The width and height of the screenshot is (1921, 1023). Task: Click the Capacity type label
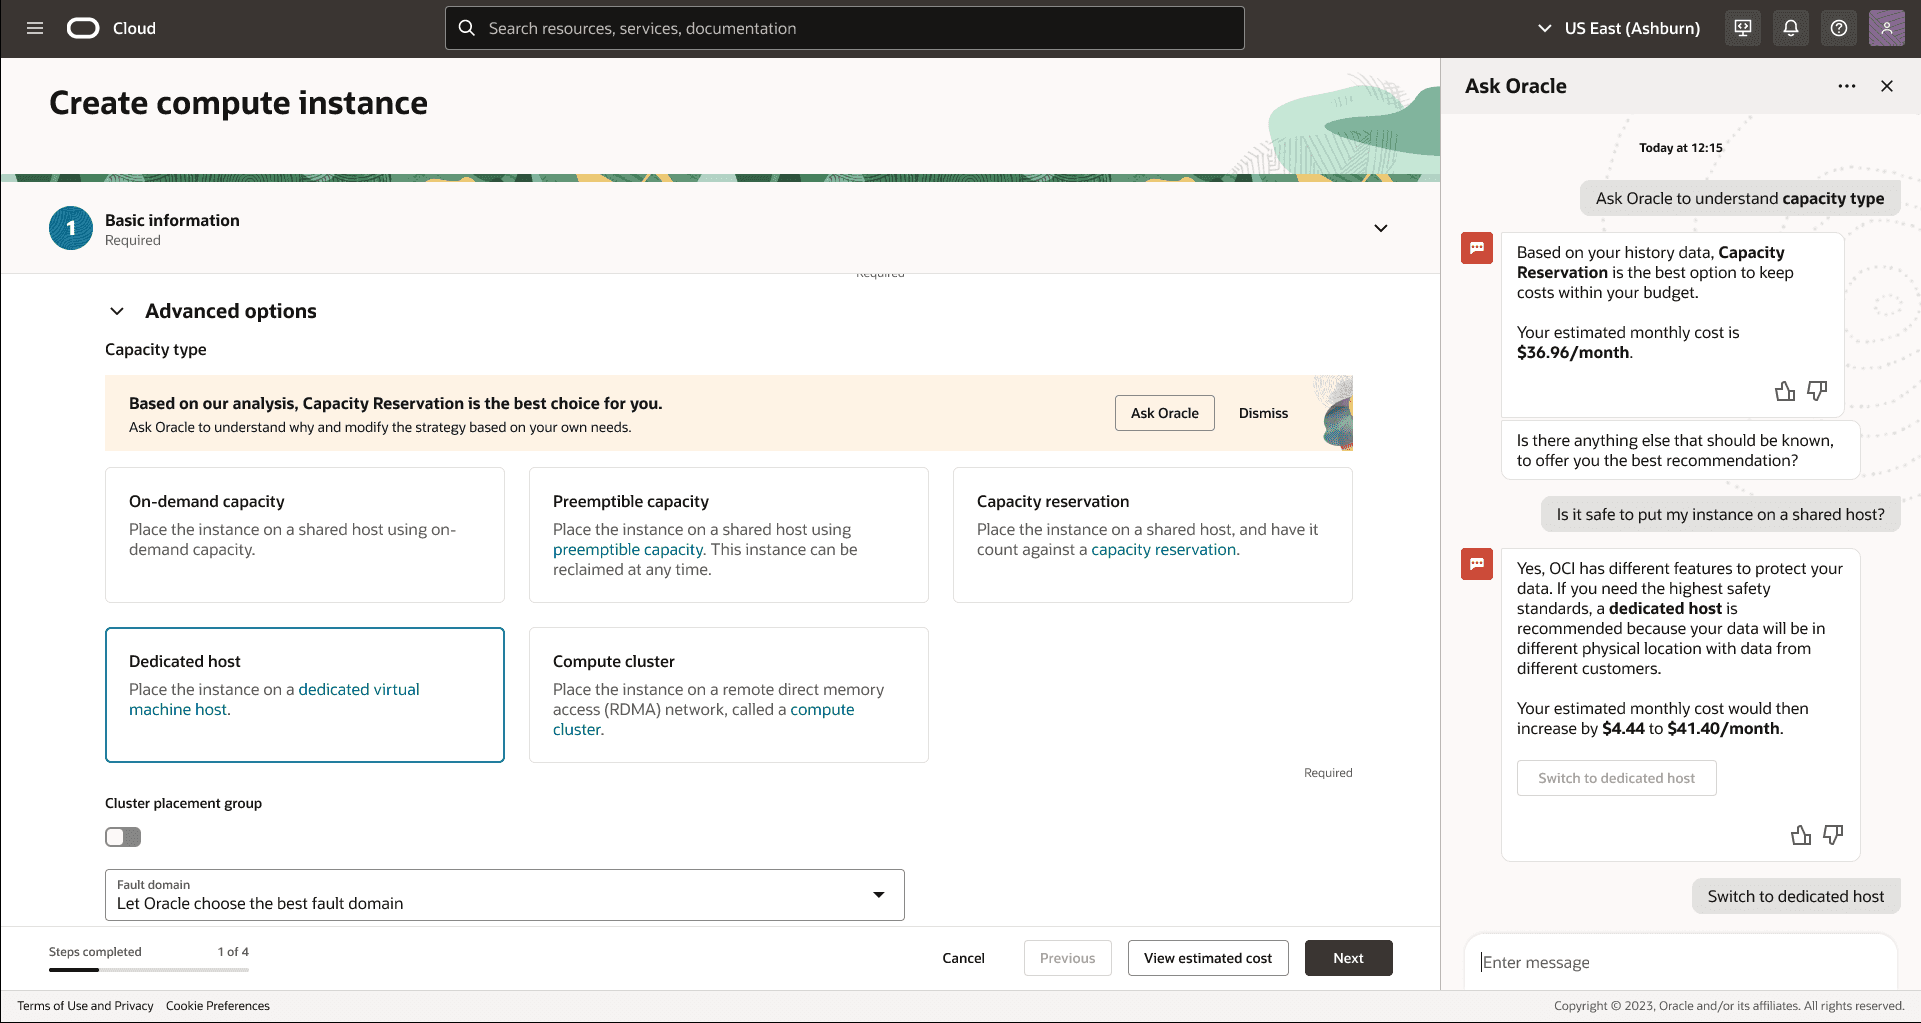pyautogui.click(x=156, y=349)
